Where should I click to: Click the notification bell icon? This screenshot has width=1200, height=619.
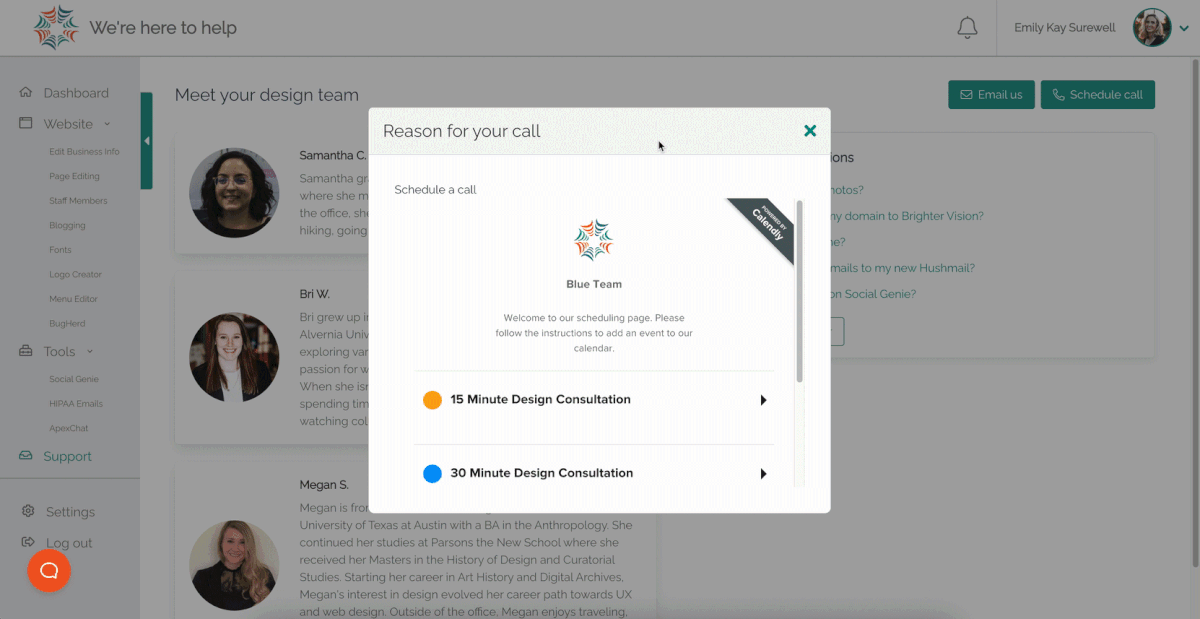[967, 28]
